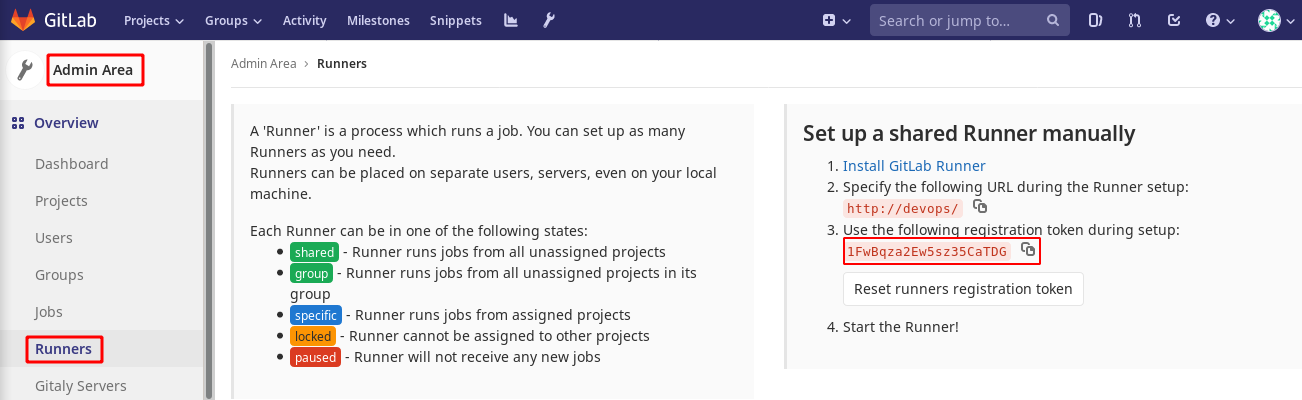Go to Dashboard in sidebar
Image resolution: width=1302 pixels, height=400 pixels.
coord(71,164)
